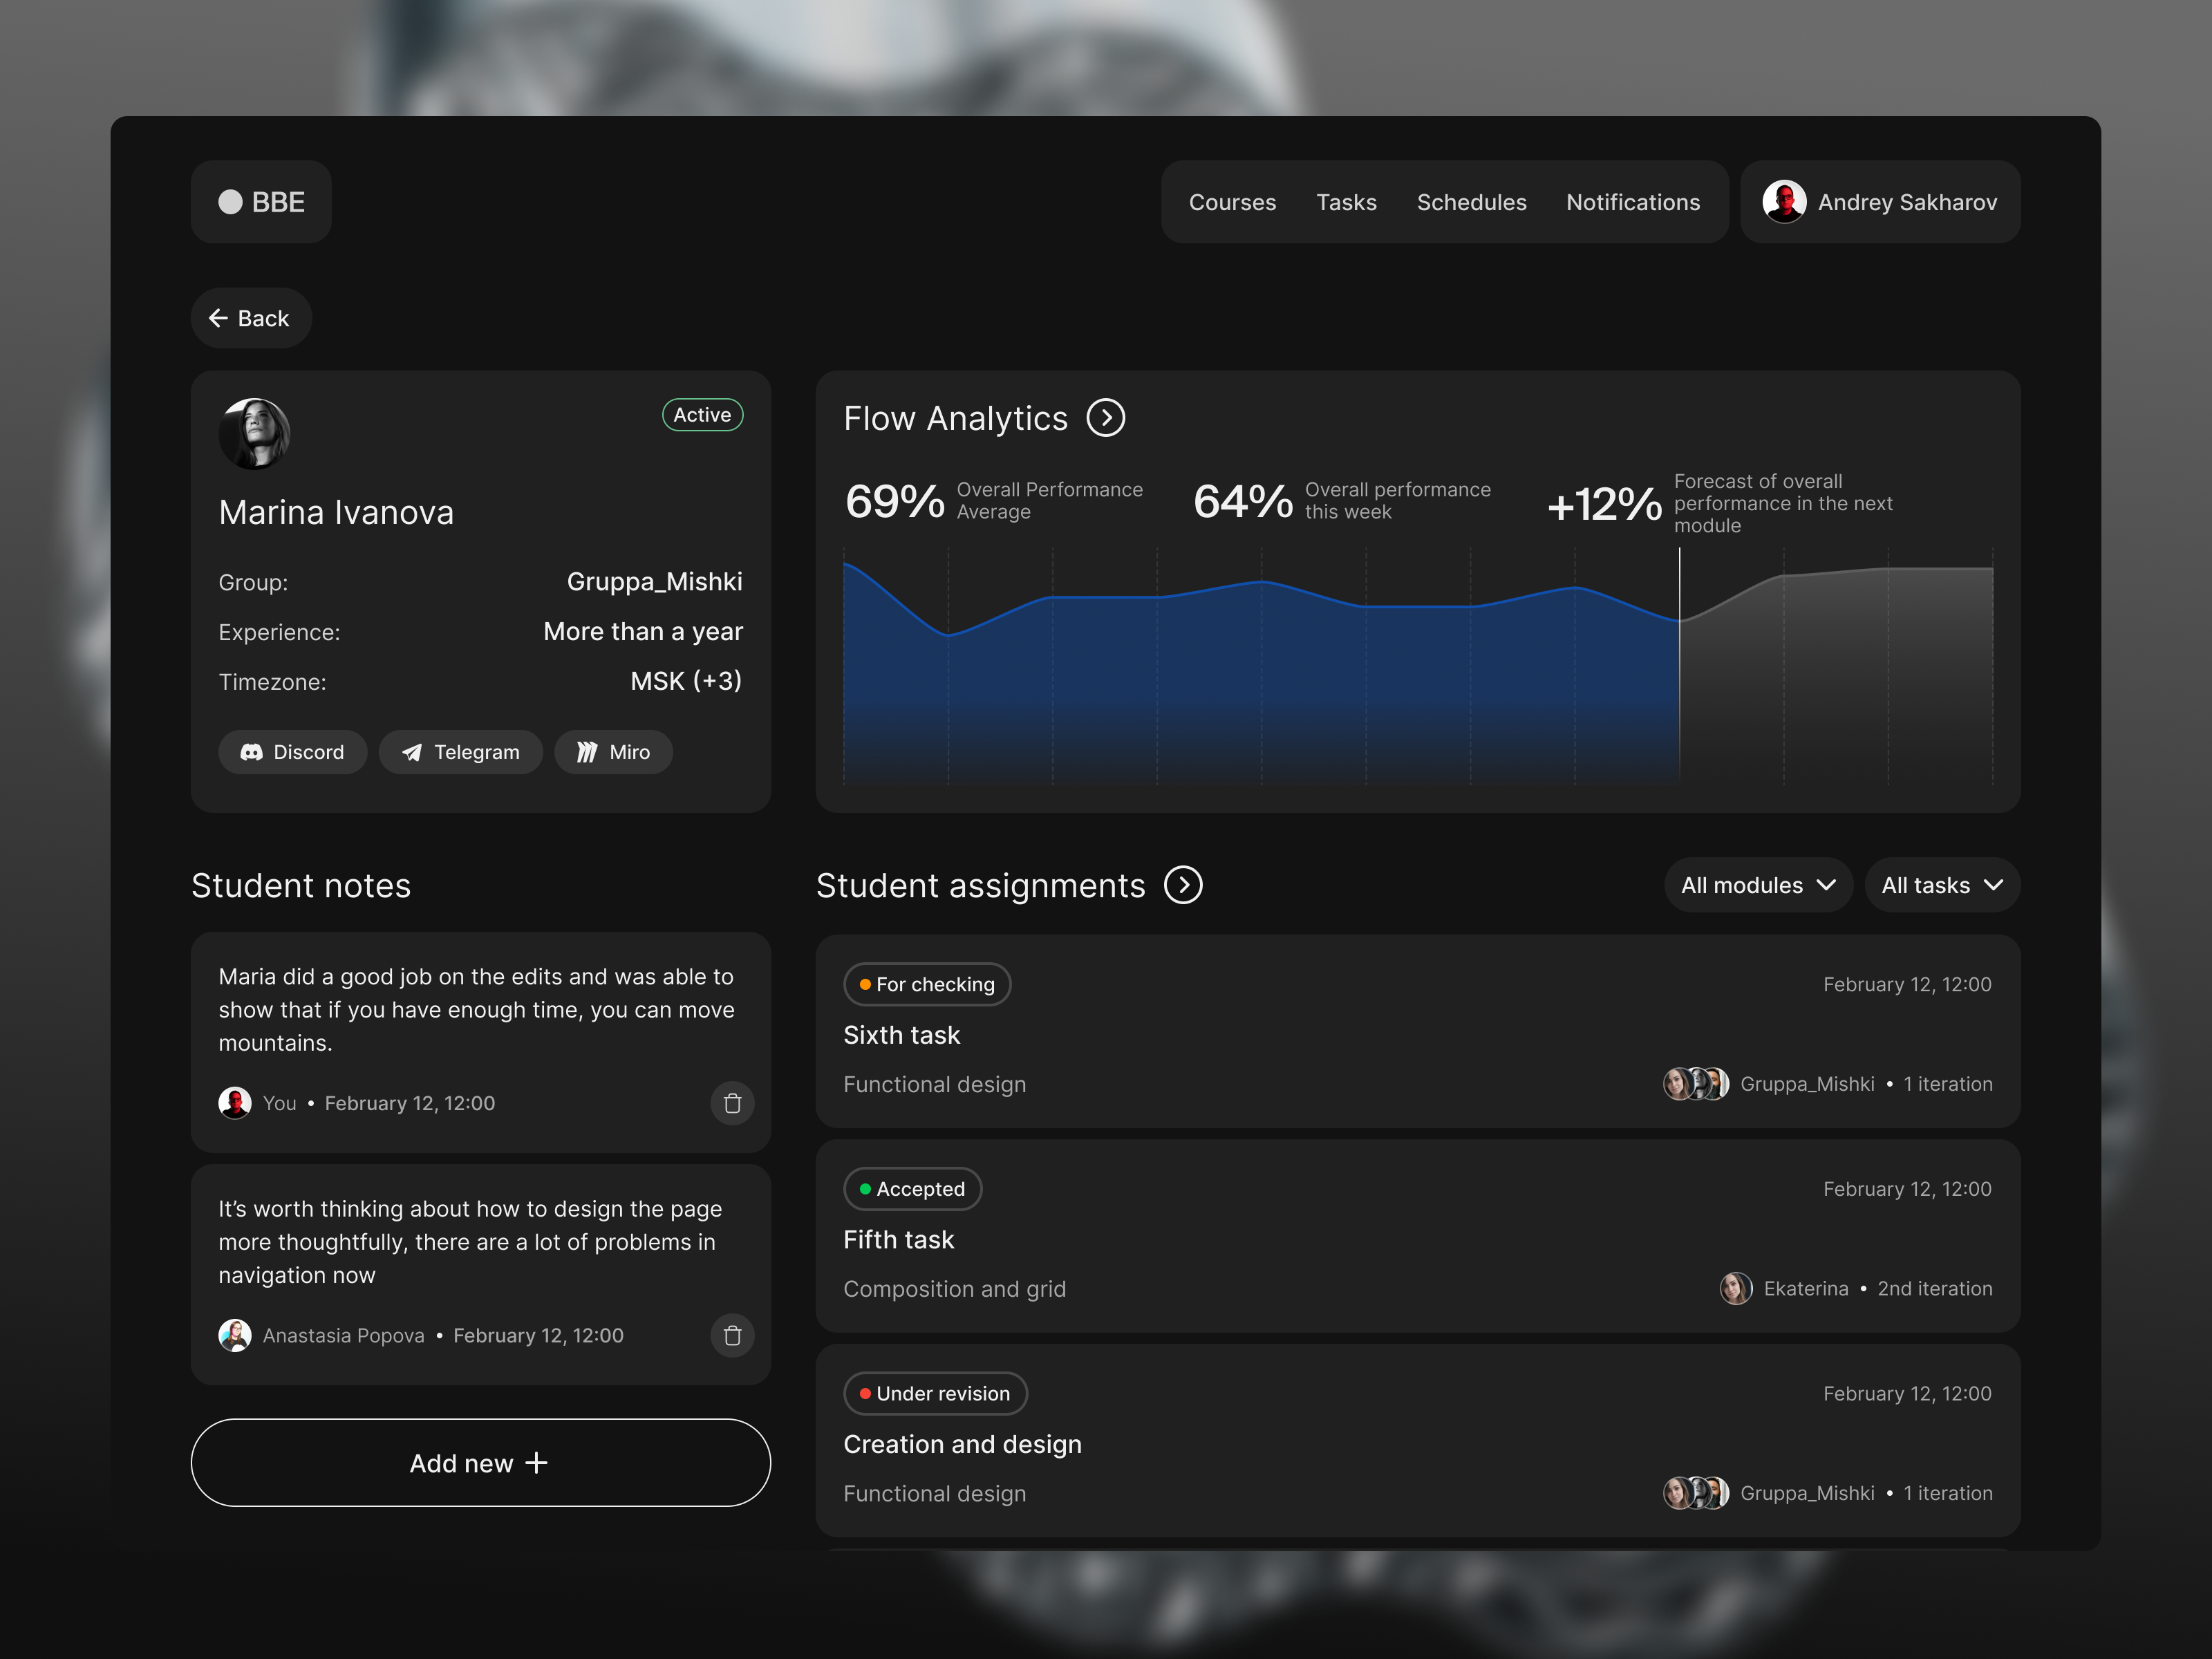Viewport: 2212px width, 1659px height.
Task: Open the All modules dropdown
Action: click(1757, 885)
